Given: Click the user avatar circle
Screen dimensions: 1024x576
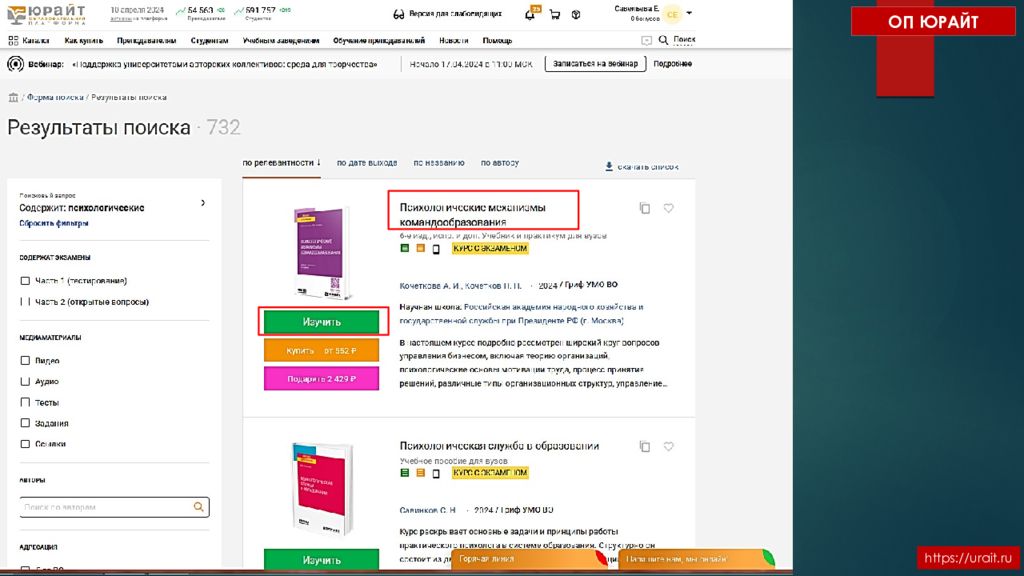Looking at the screenshot, I should (672, 14).
